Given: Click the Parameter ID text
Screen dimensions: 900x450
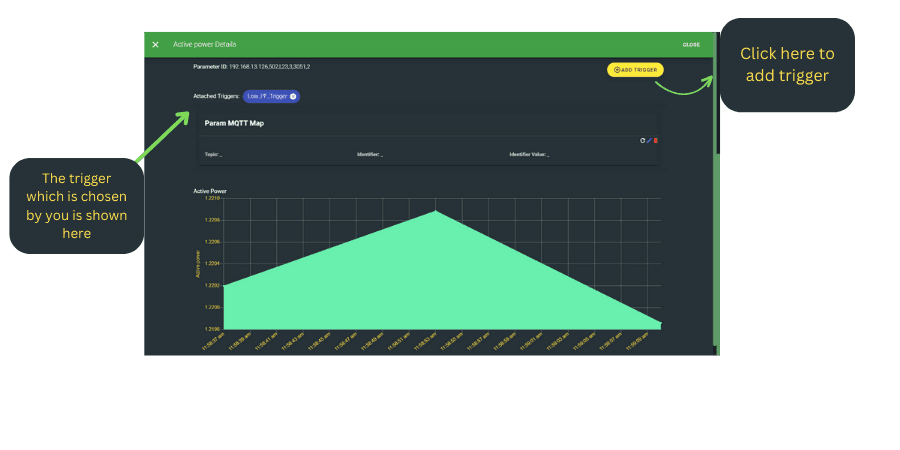Looking at the screenshot, I should pos(251,66).
